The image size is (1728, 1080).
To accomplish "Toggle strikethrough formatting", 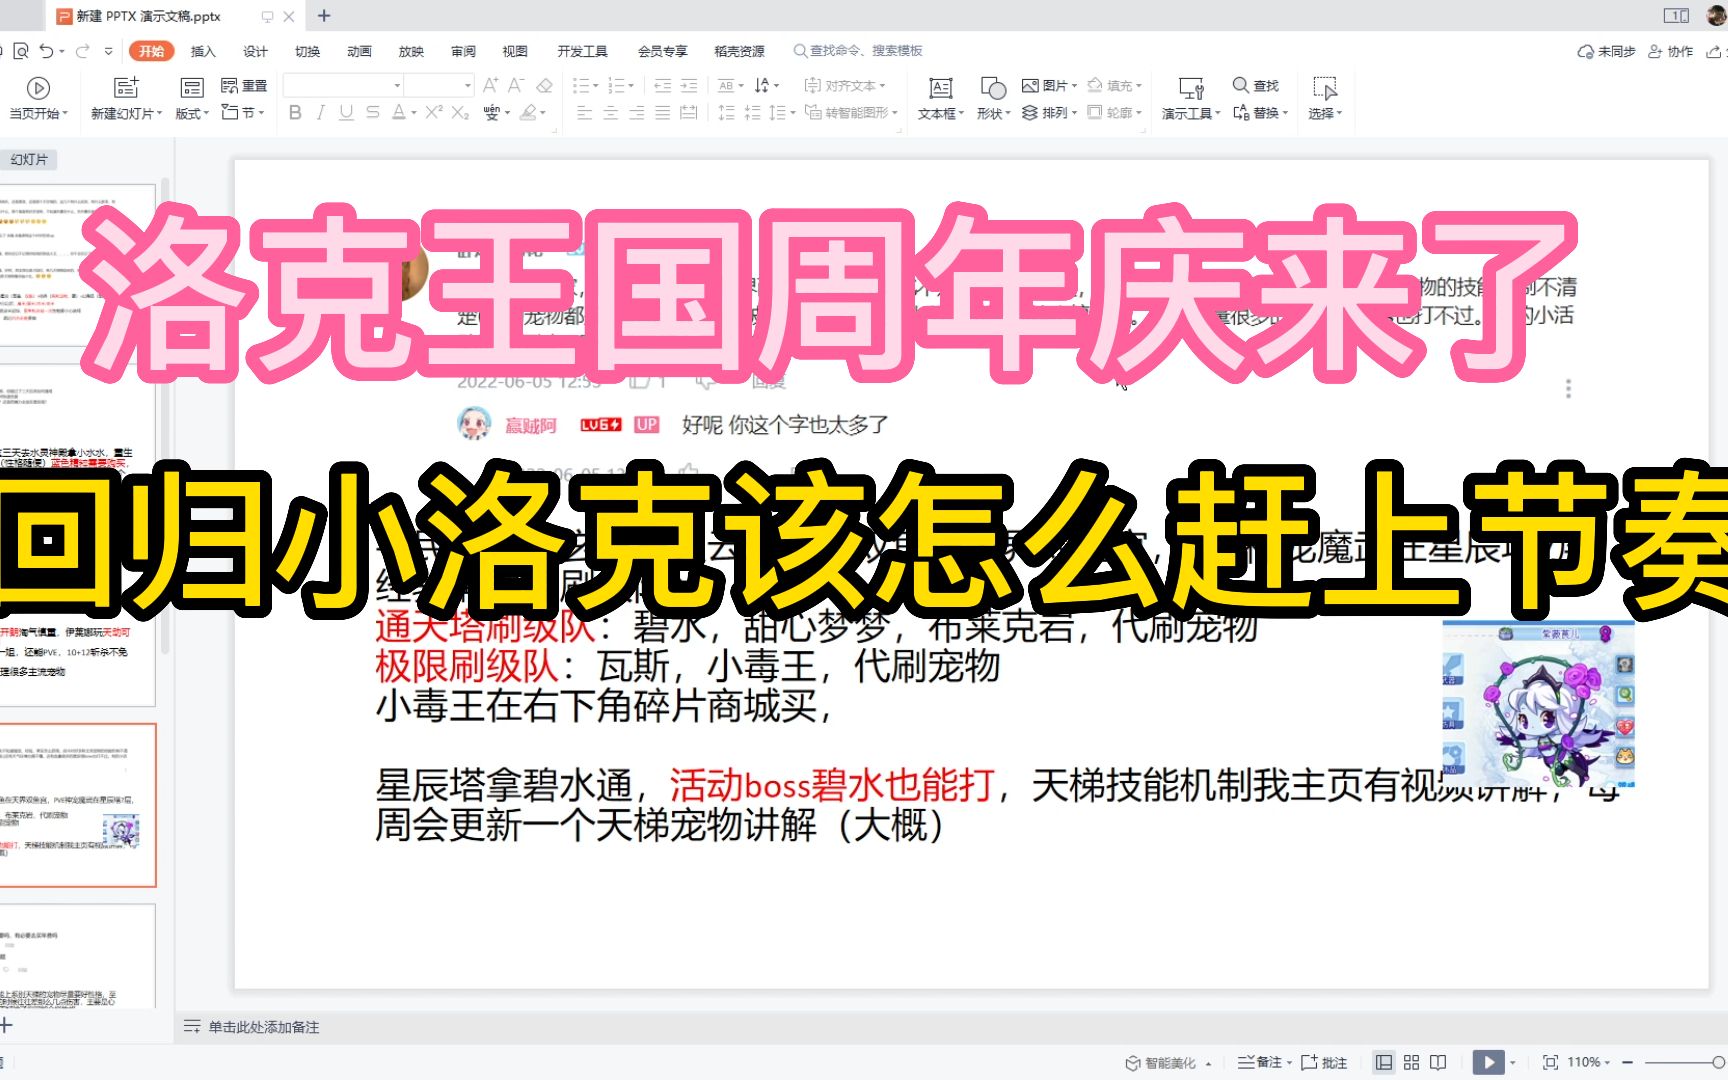I will tap(372, 113).
